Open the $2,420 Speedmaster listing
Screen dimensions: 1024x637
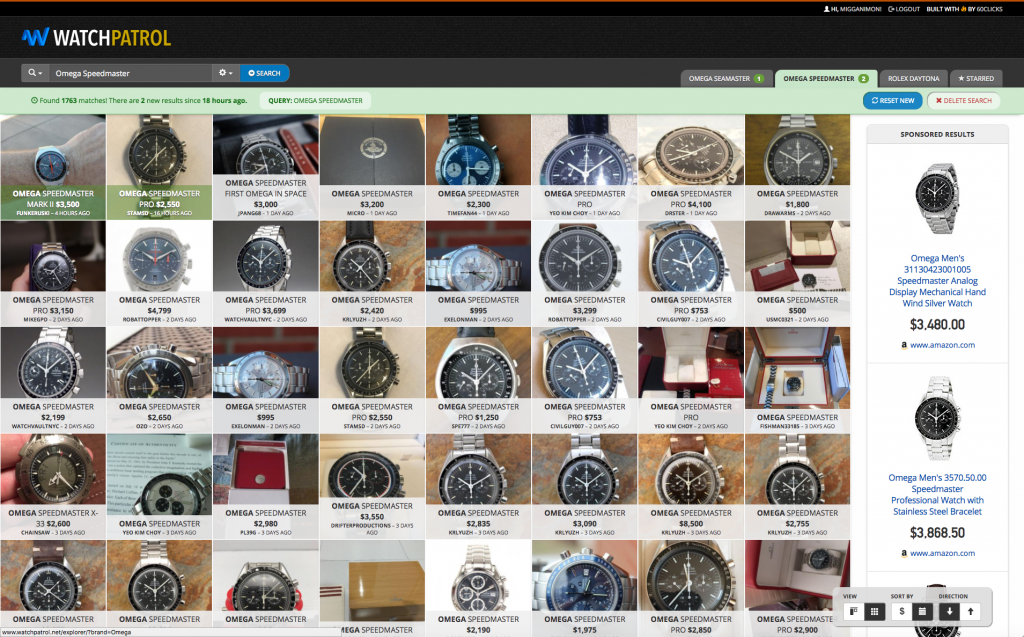[372, 273]
